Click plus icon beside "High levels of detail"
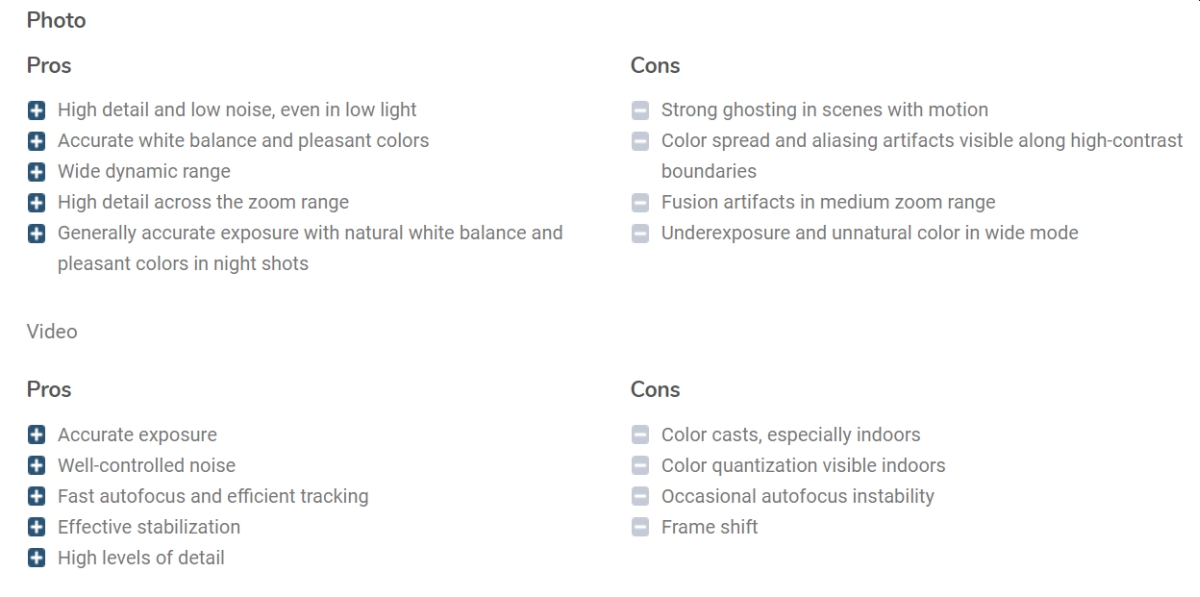Screen dimensions: 1200x597 [36, 558]
